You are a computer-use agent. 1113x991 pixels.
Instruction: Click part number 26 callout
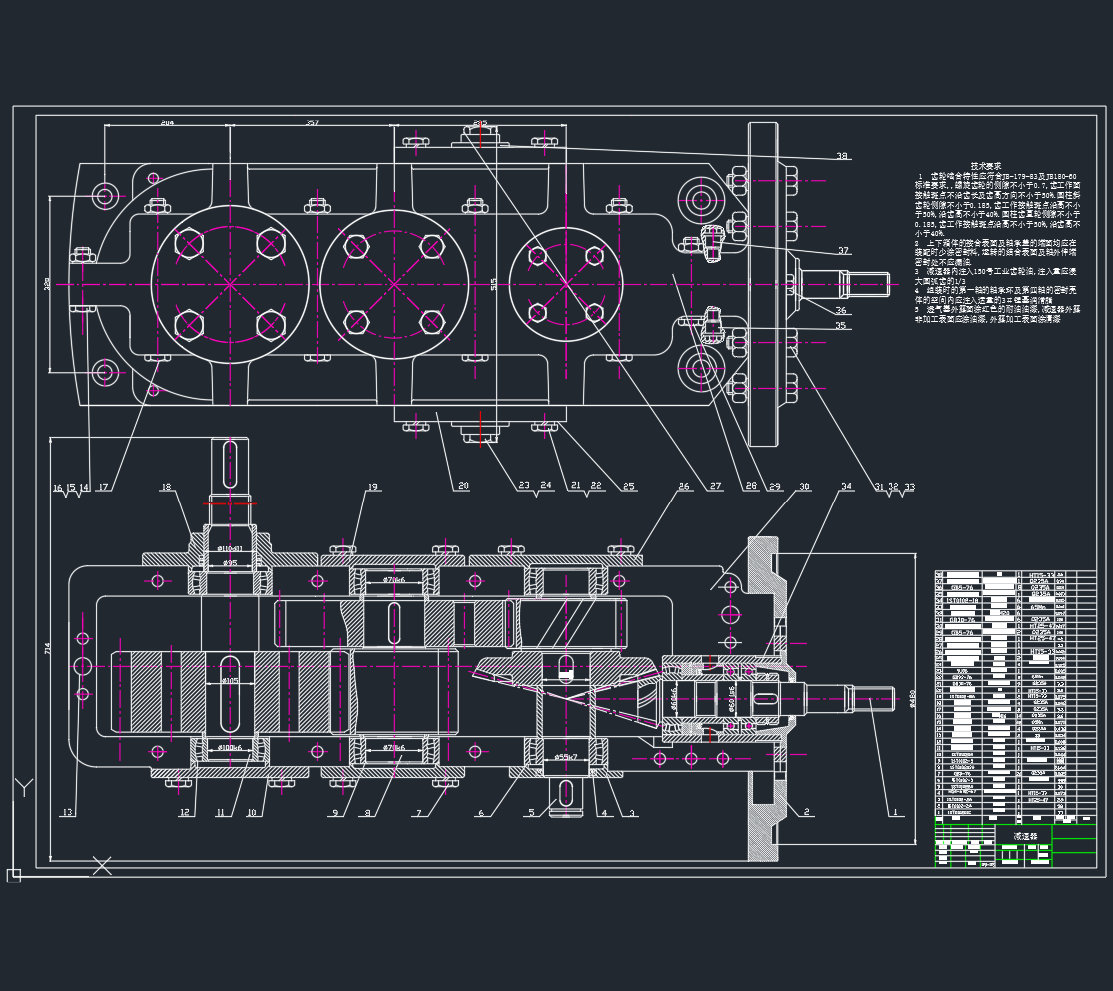(684, 487)
